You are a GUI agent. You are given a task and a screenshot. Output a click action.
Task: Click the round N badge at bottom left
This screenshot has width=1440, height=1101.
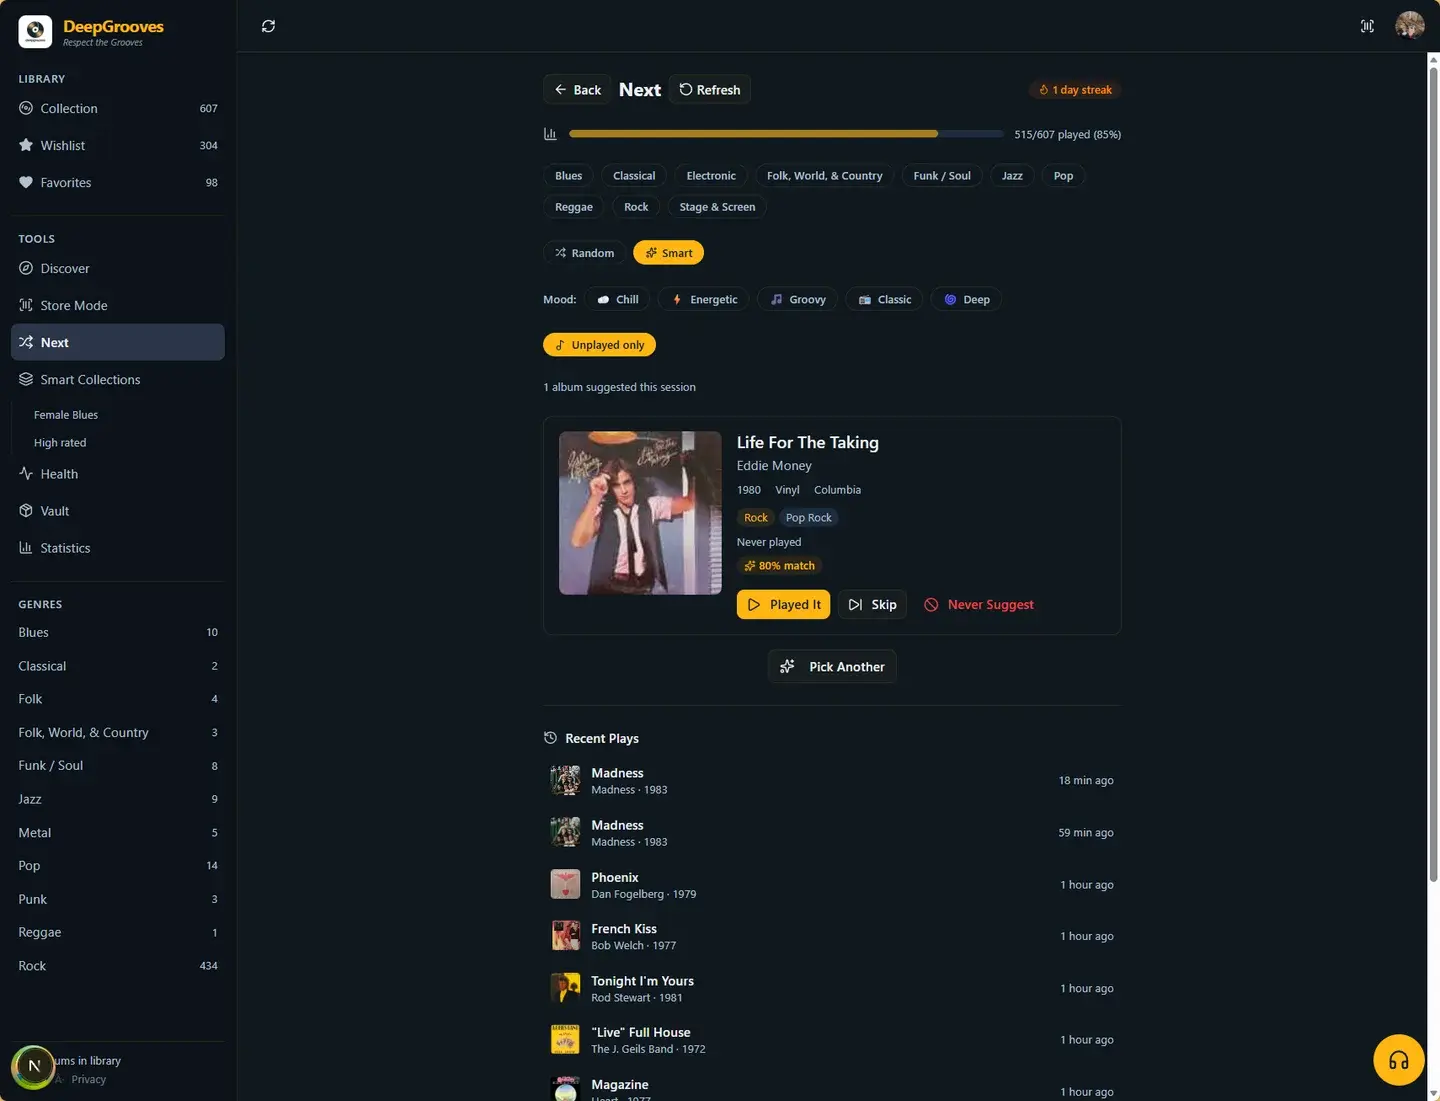[x=34, y=1066]
